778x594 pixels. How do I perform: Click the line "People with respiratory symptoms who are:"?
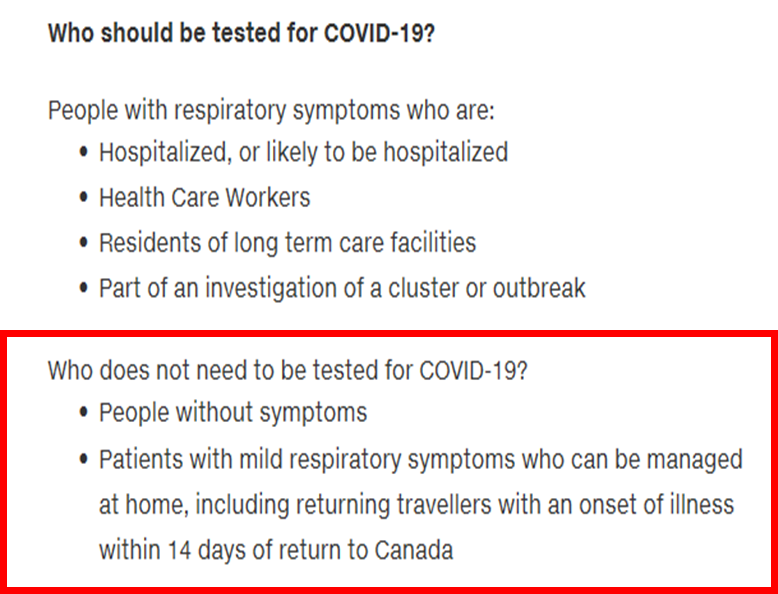(x=271, y=110)
